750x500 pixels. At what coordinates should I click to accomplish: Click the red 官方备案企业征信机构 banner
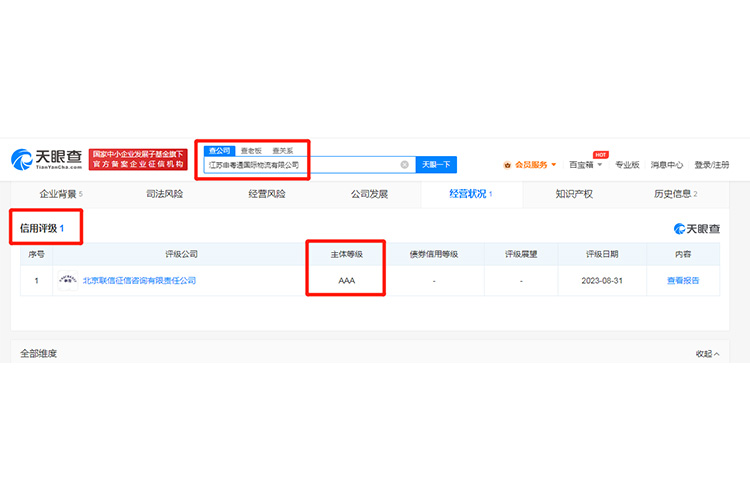point(138,159)
